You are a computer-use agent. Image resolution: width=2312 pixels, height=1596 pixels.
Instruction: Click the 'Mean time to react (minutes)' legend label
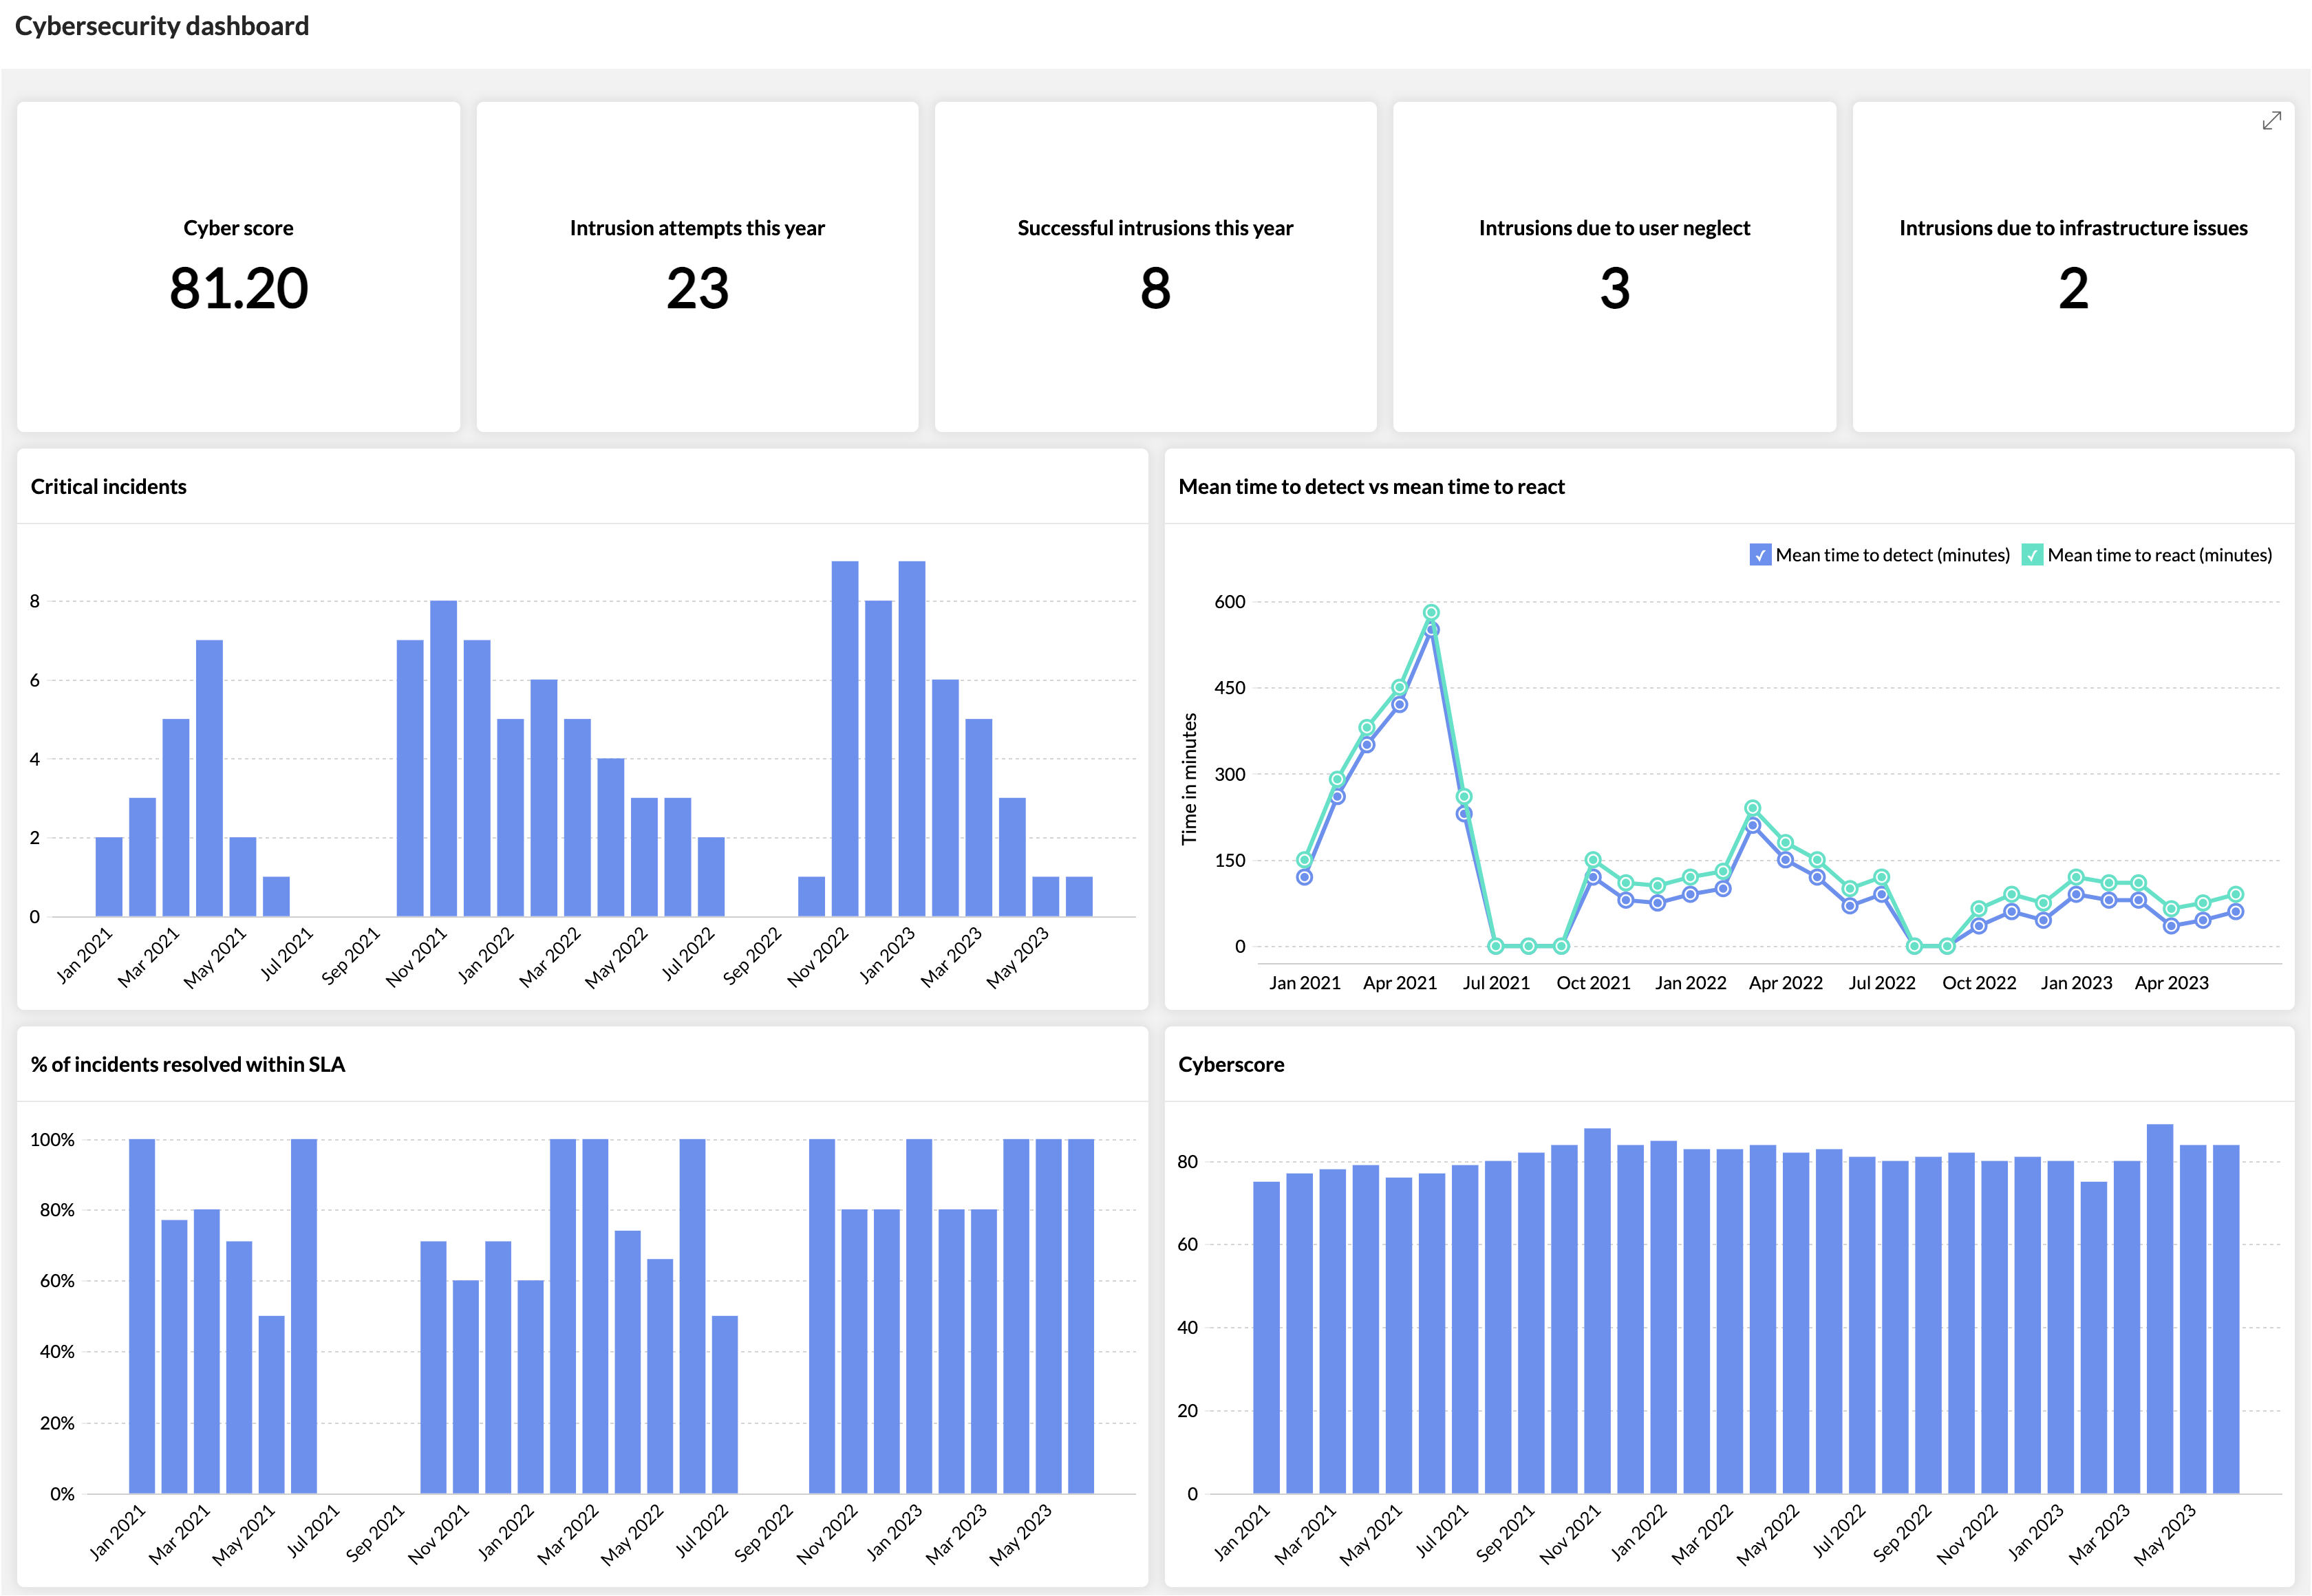[x=2159, y=555]
